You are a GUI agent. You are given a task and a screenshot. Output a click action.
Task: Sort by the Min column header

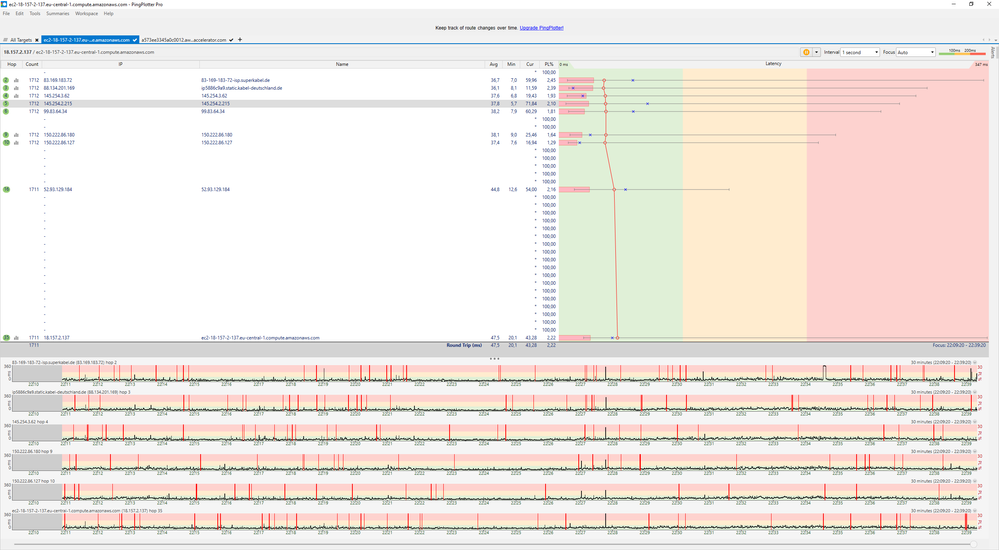pos(511,64)
